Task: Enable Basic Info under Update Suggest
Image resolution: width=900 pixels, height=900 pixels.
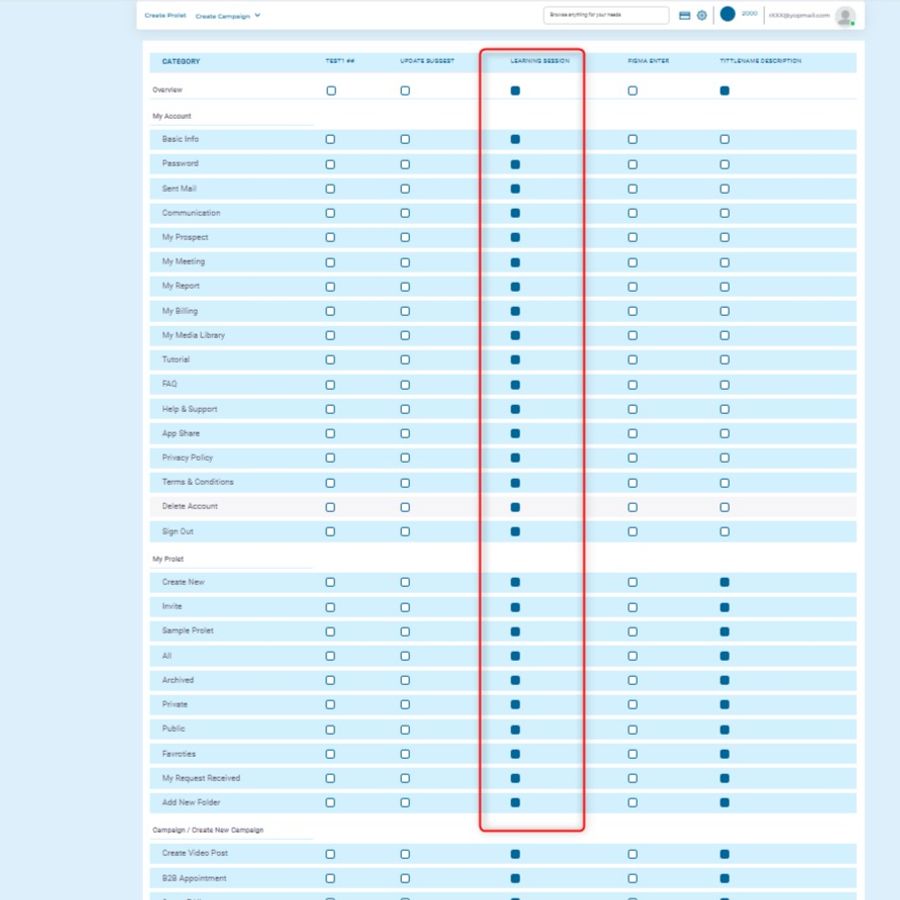Action: pyautogui.click(x=405, y=139)
